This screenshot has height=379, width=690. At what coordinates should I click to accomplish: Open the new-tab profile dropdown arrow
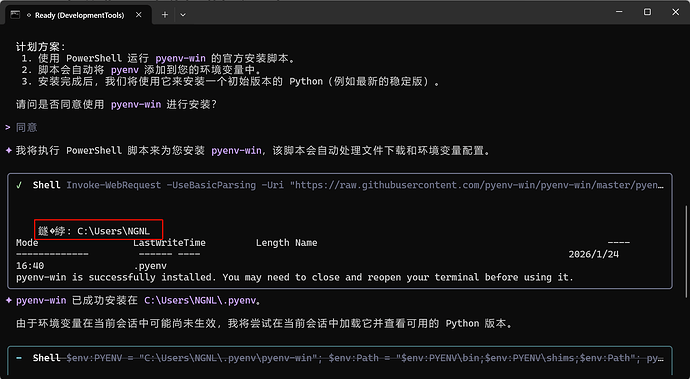[x=183, y=15]
